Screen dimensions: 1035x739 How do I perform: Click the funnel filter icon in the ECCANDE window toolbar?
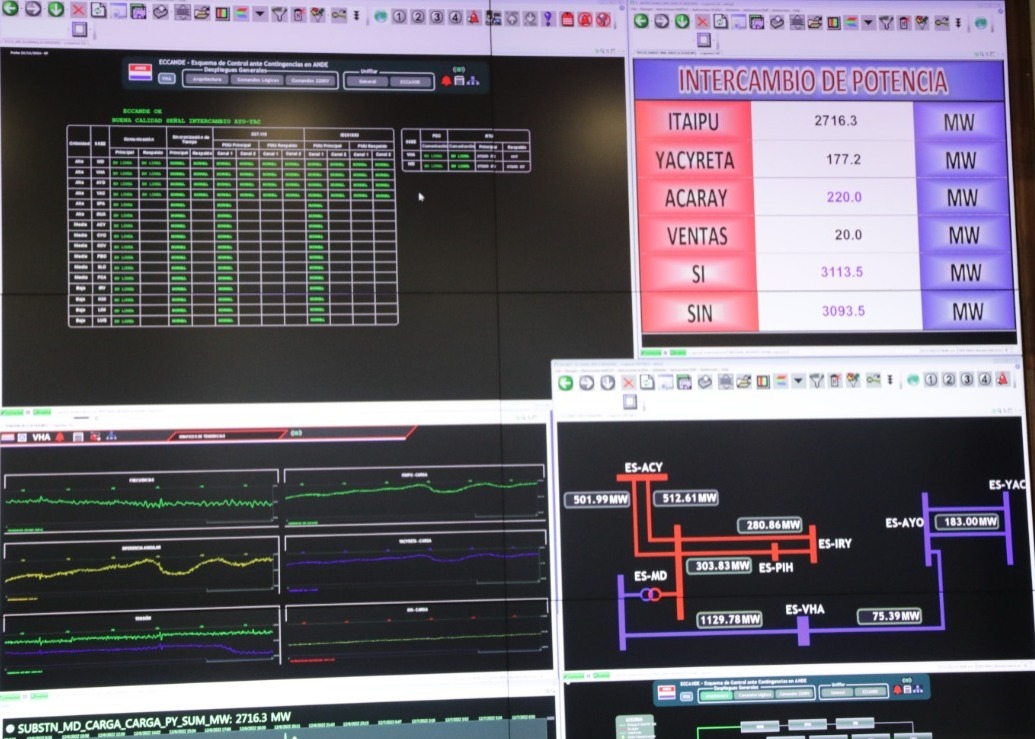[279, 14]
